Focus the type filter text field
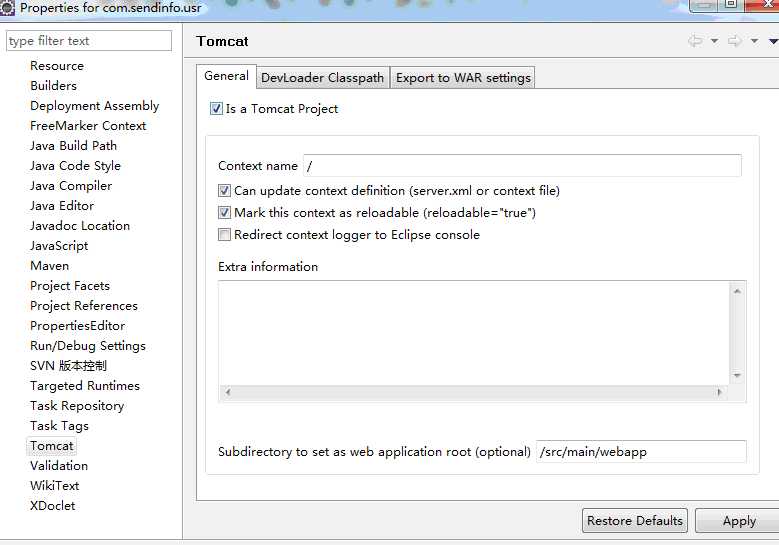779x545 pixels. (x=89, y=41)
